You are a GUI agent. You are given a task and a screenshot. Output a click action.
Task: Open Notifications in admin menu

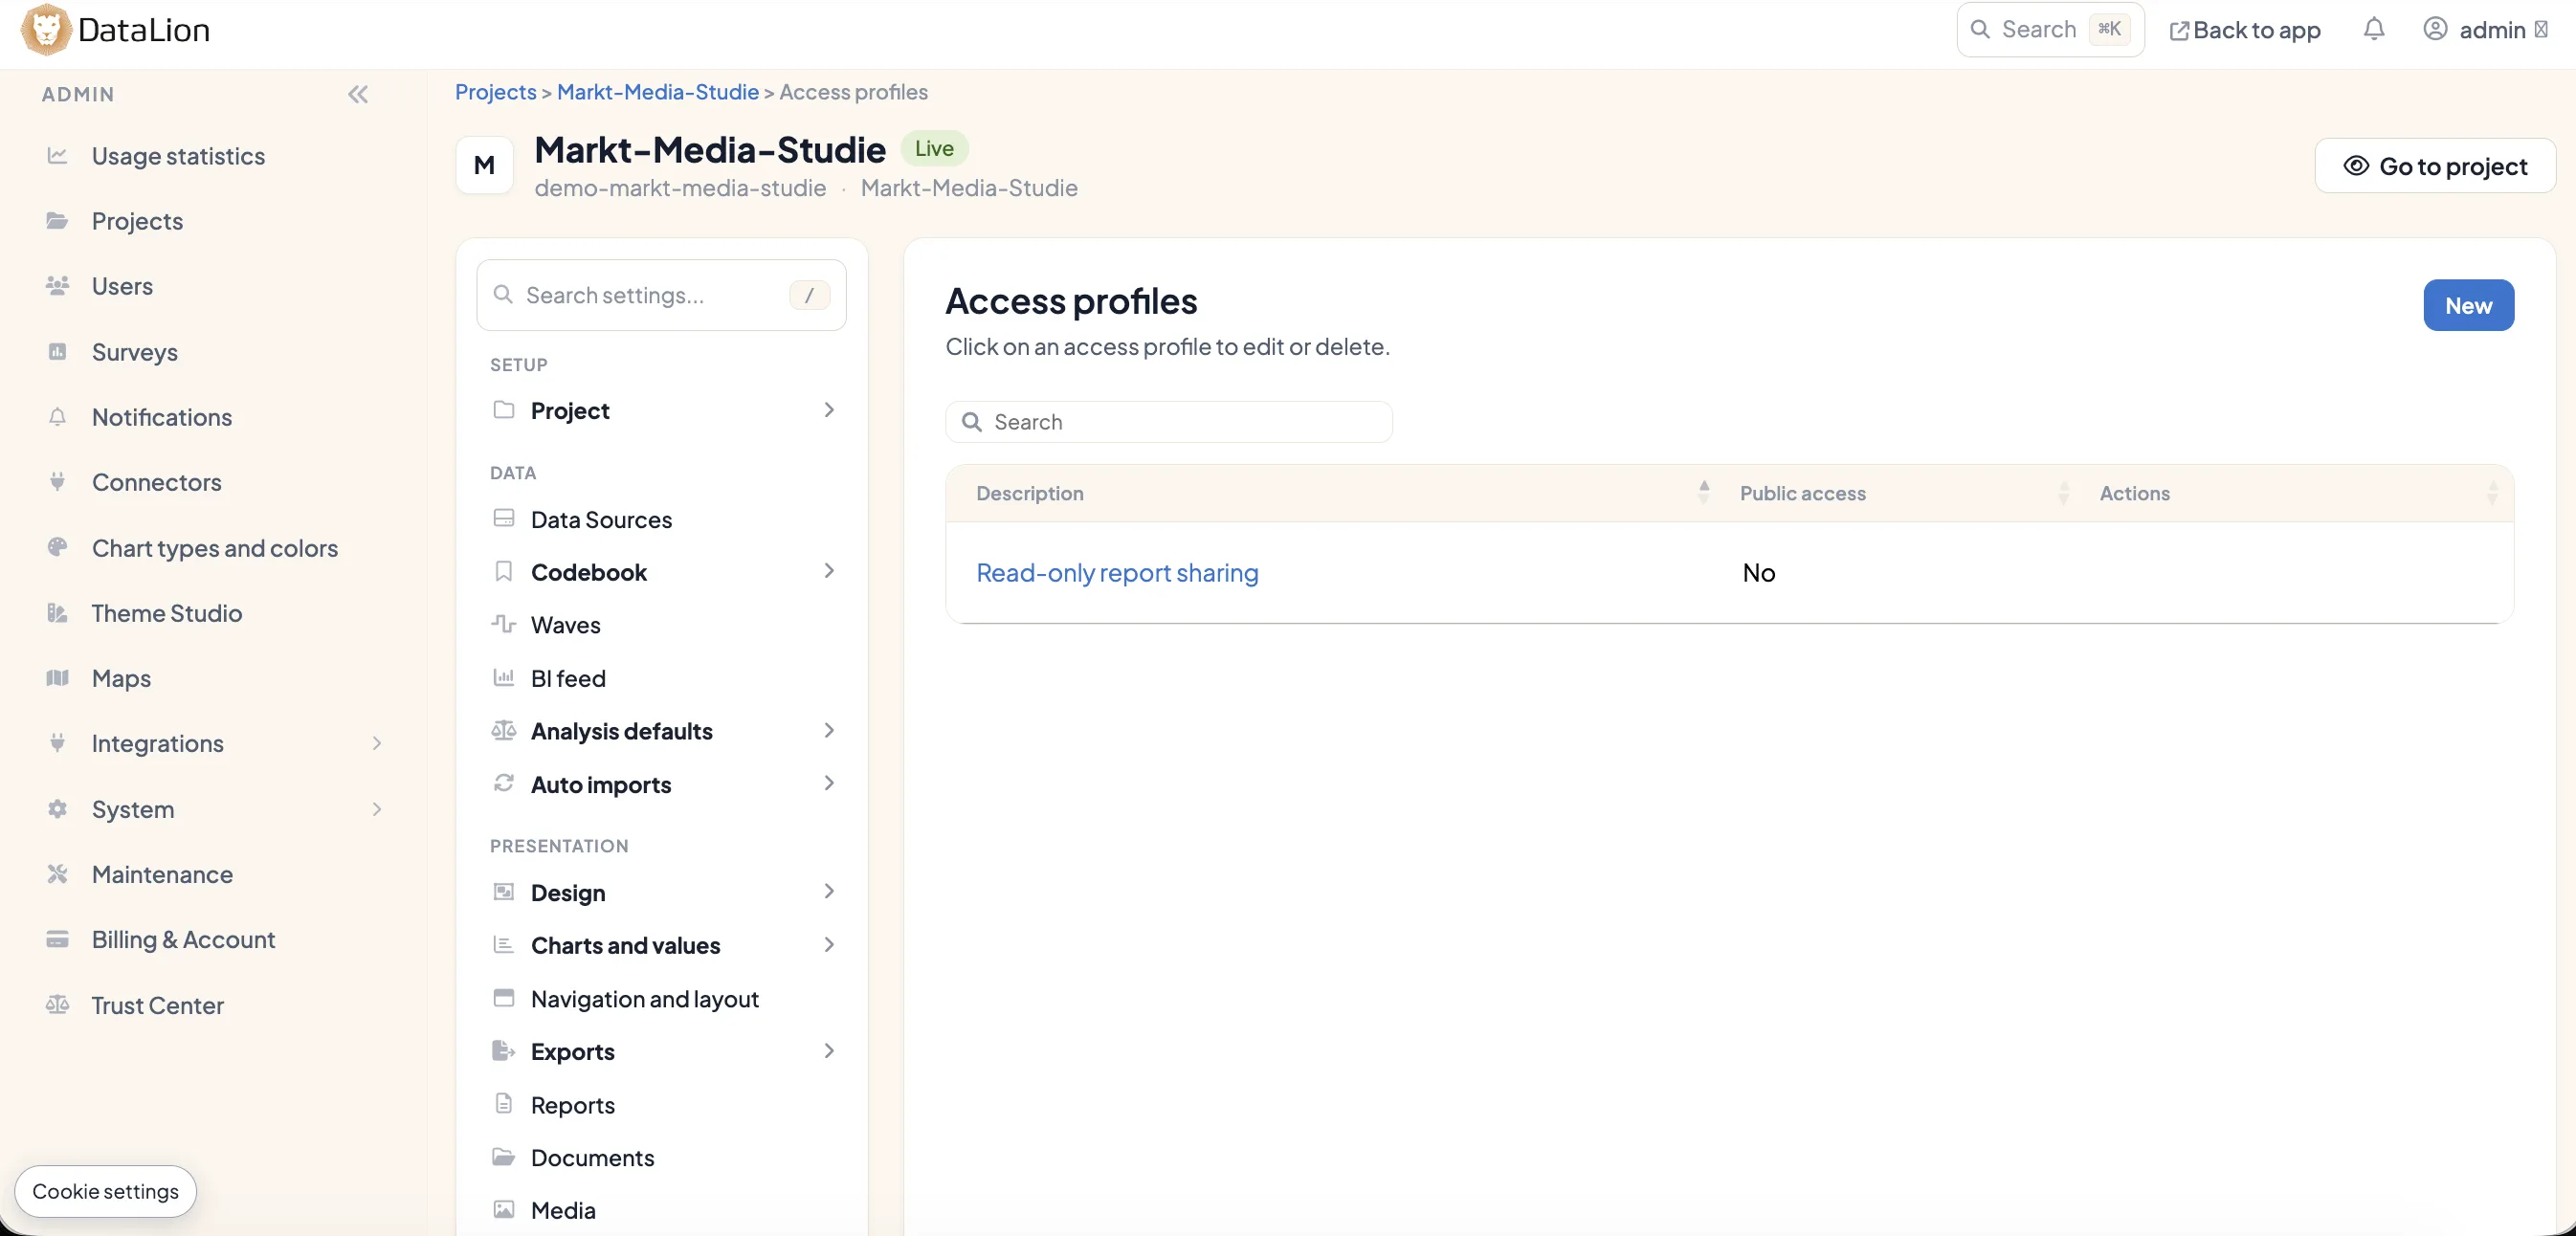point(162,417)
